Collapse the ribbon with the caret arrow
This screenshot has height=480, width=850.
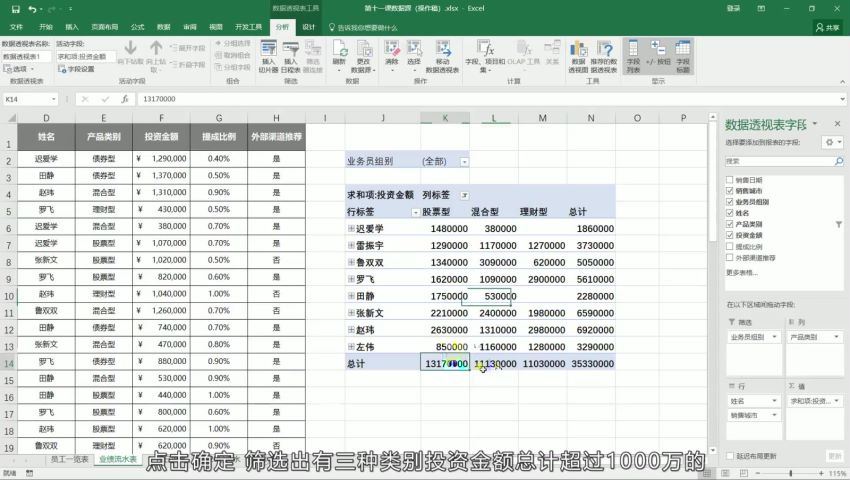[842, 82]
